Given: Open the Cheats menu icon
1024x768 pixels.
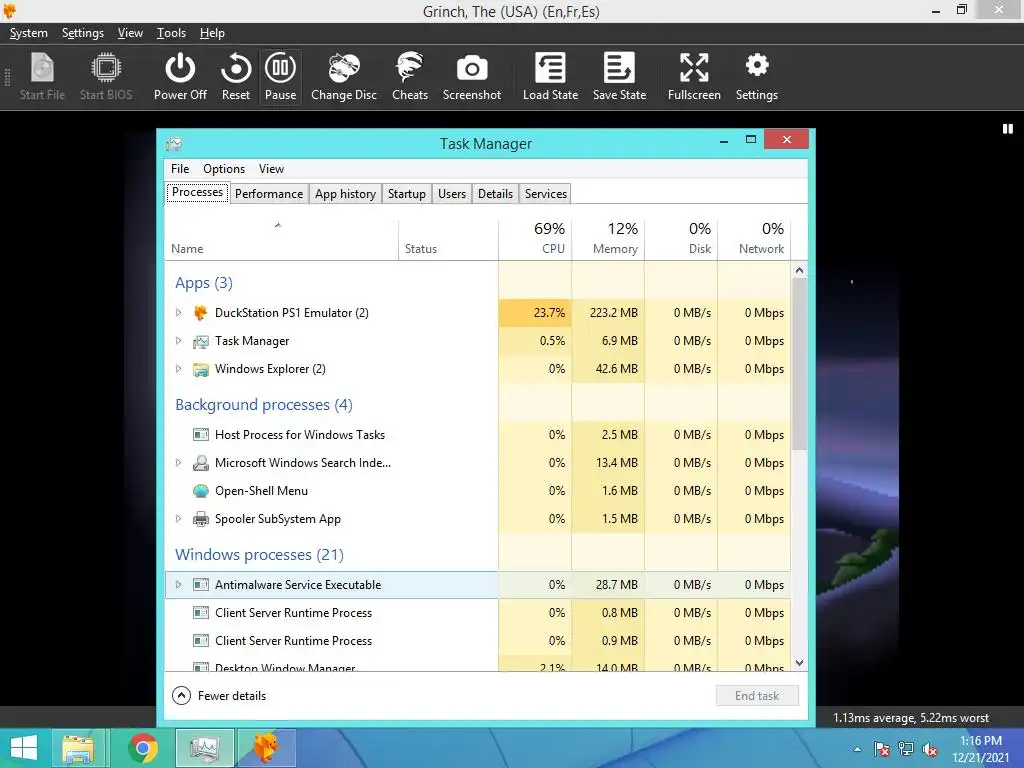Looking at the screenshot, I should point(410,77).
